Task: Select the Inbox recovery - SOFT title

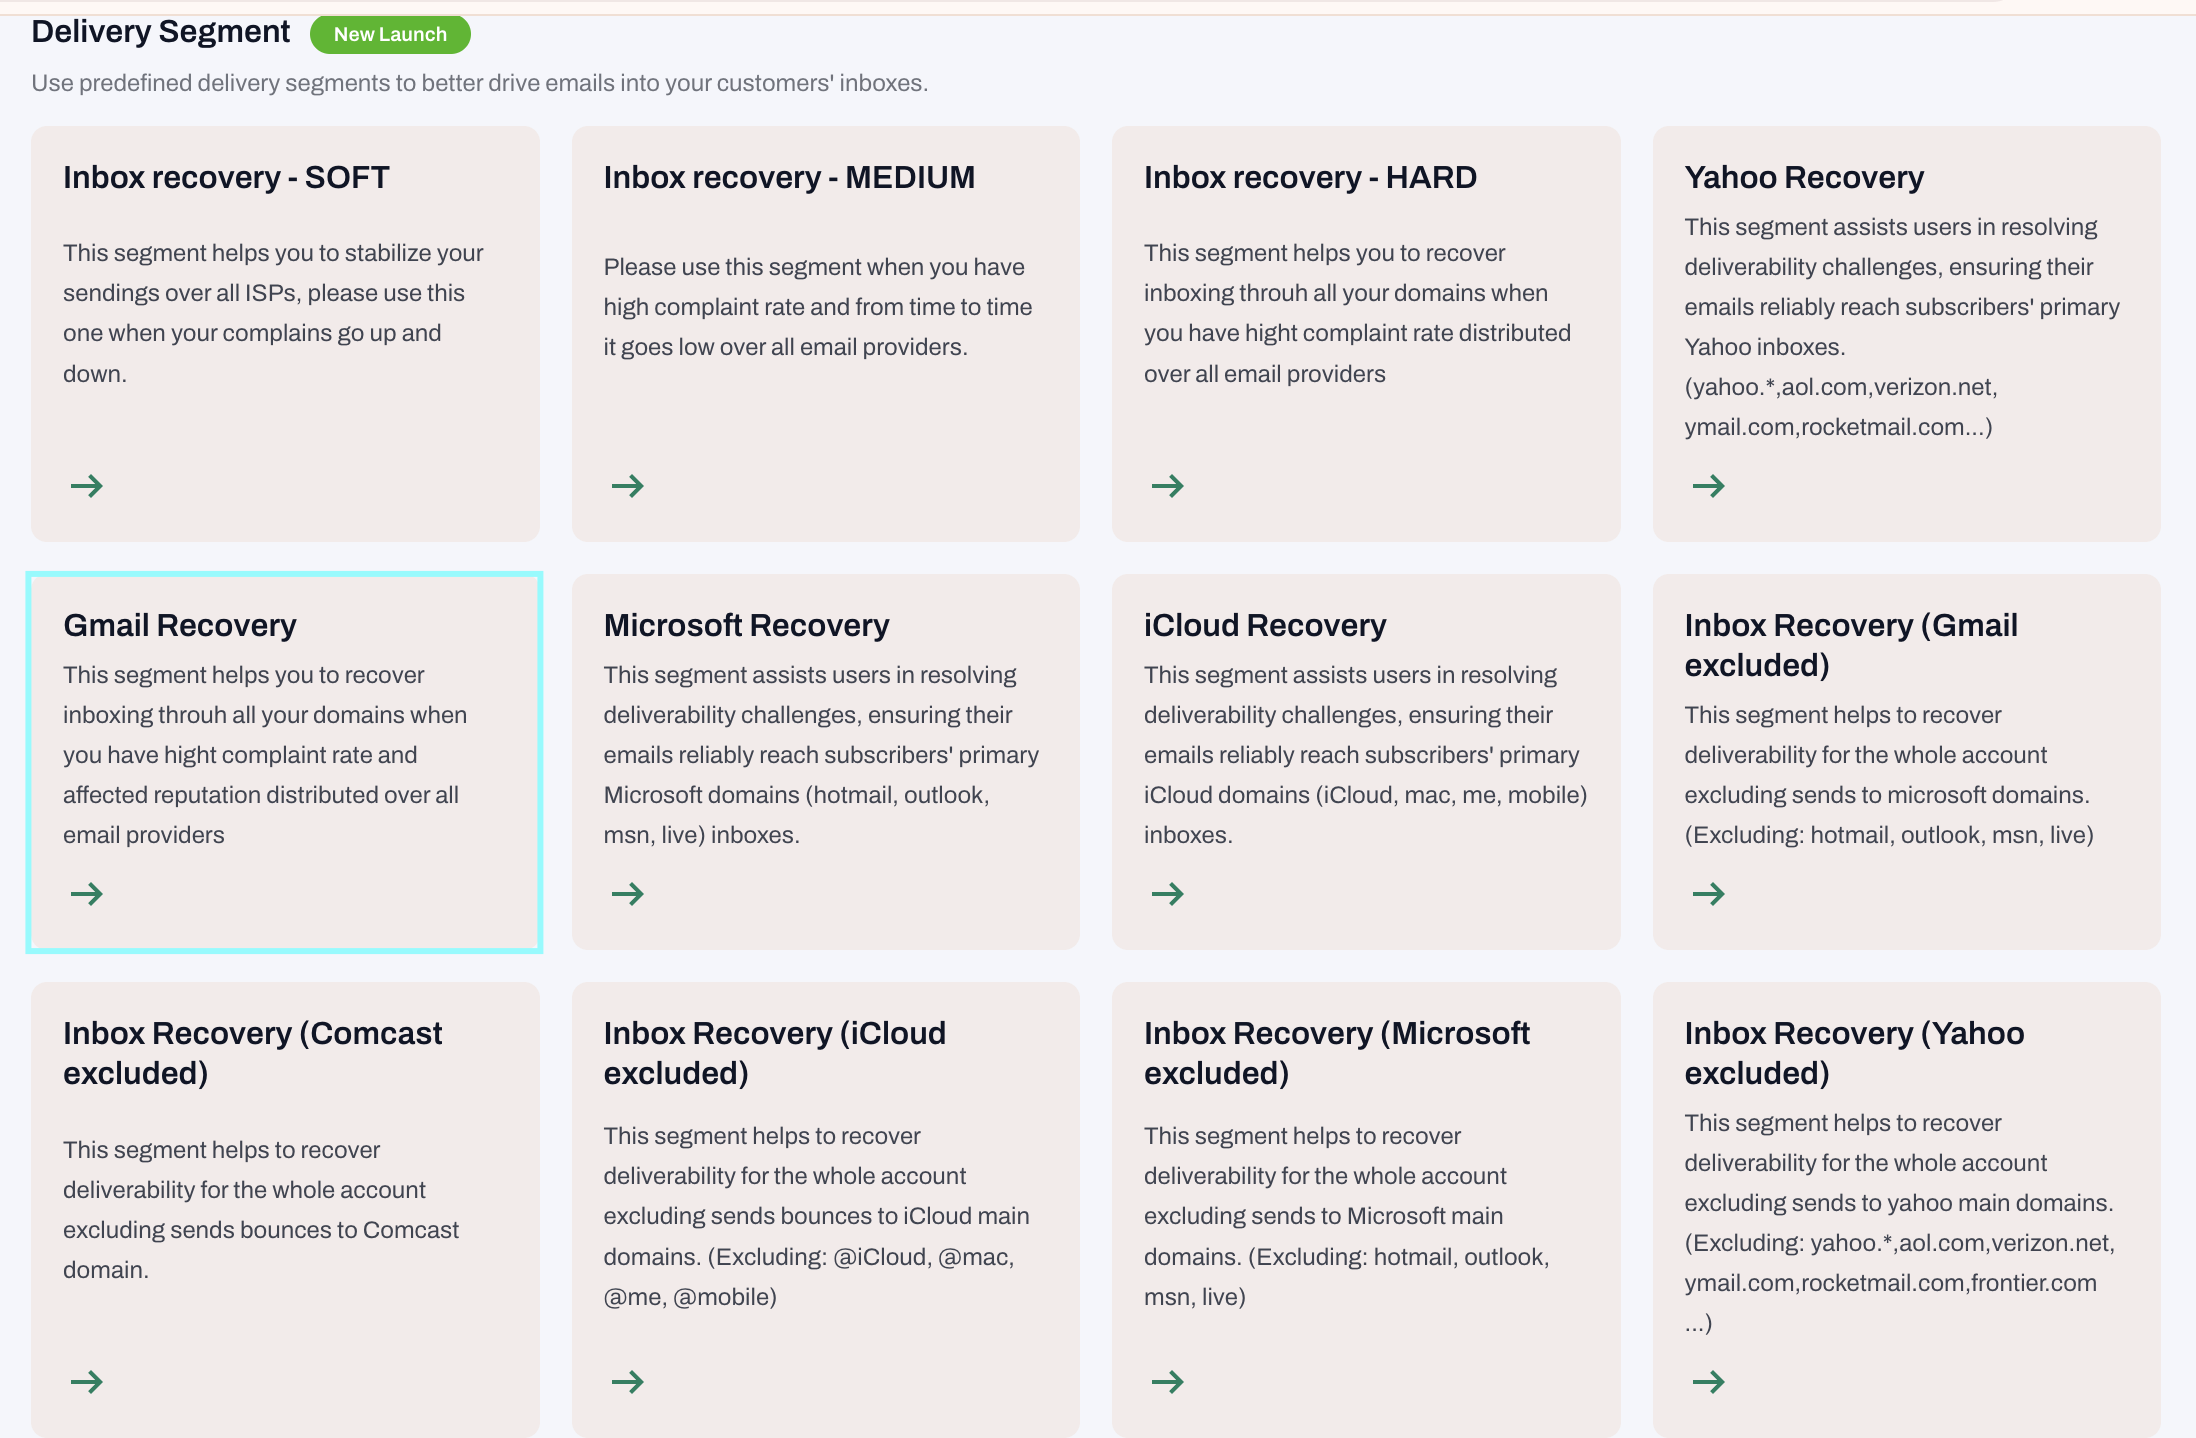Action: point(226,177)
